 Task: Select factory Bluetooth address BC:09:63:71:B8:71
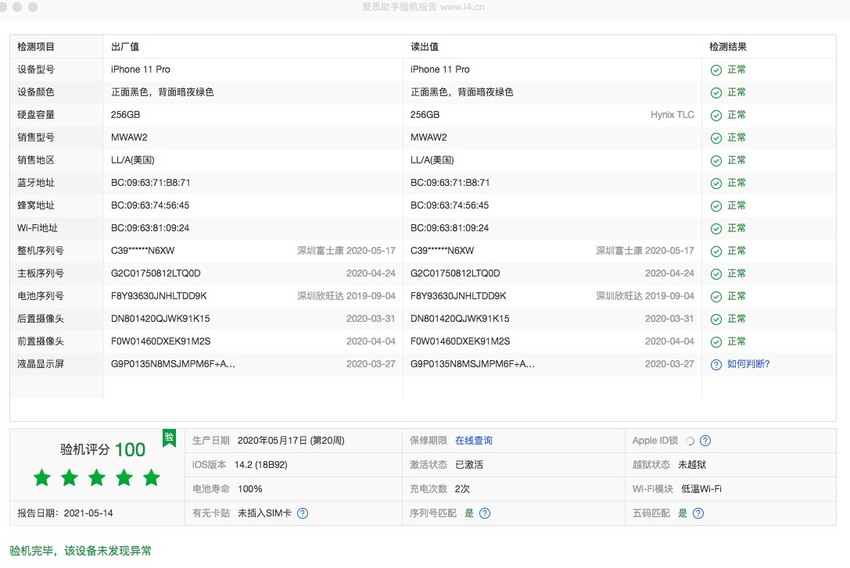(x=151, y=183)
